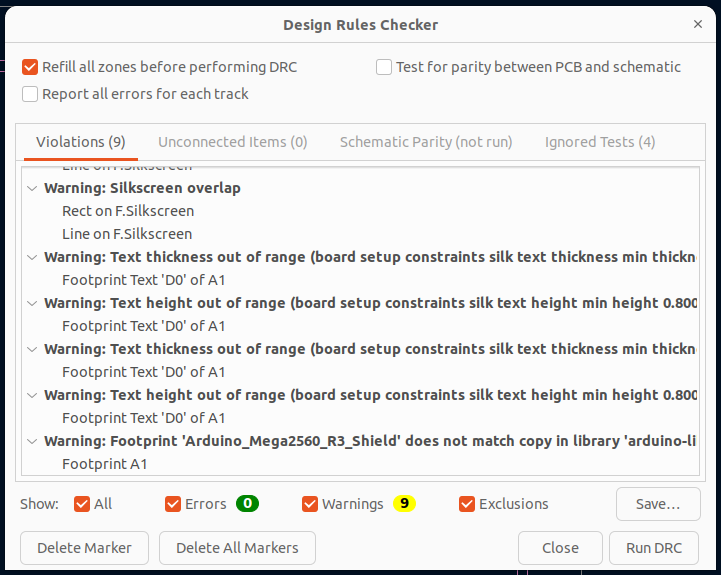The height and width of the screenshot is (575, 721).
Task: Click the Save... report button
Action: coord(657,504)
